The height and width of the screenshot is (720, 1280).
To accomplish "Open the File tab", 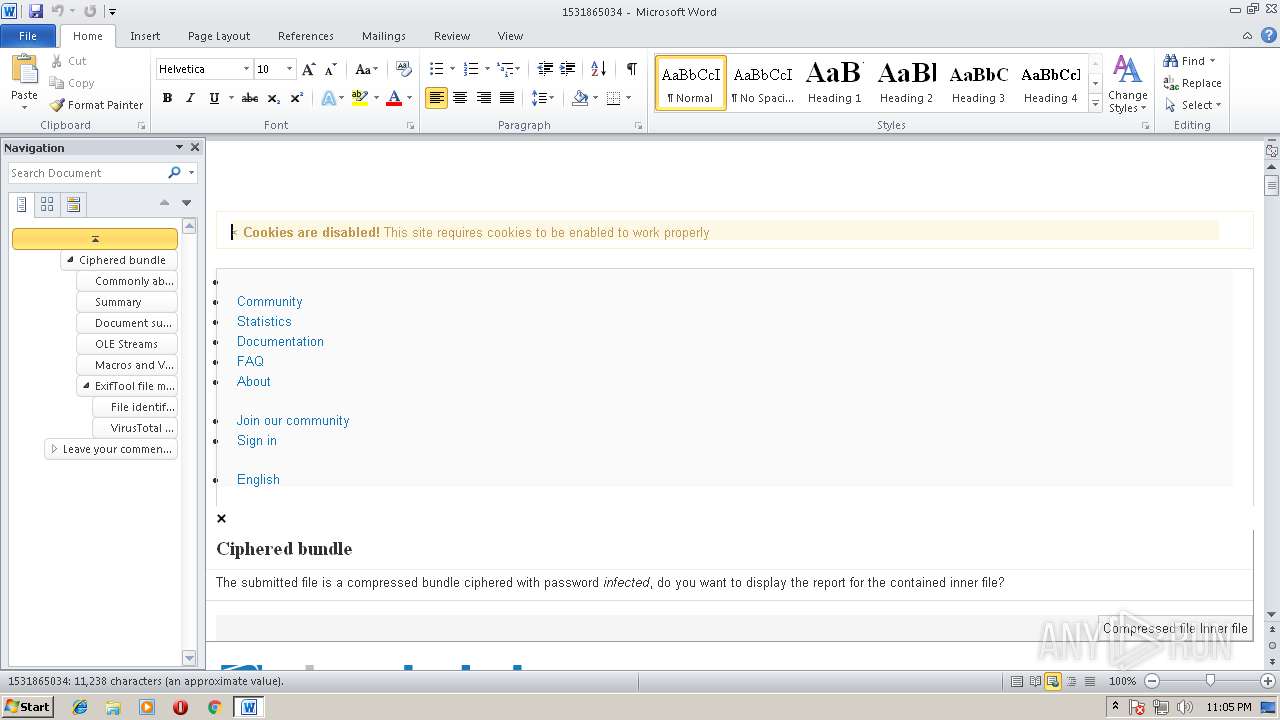I will [x=28, y=36].
